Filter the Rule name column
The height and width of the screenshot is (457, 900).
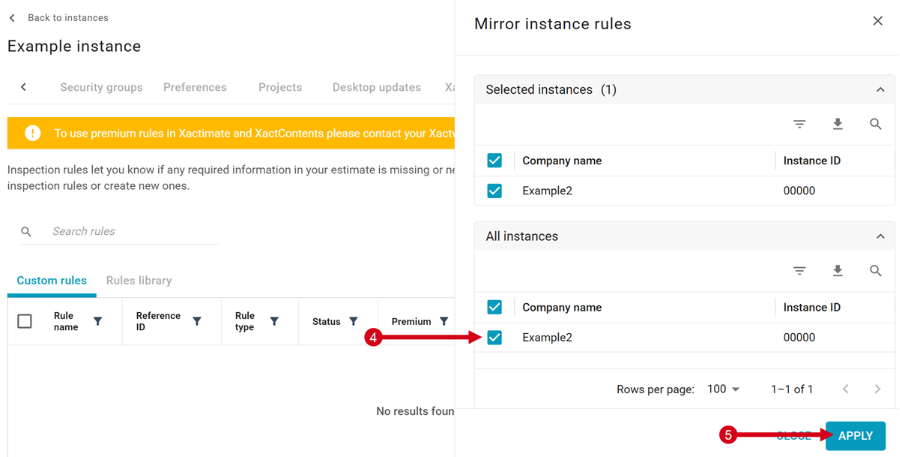coord(98,322)
